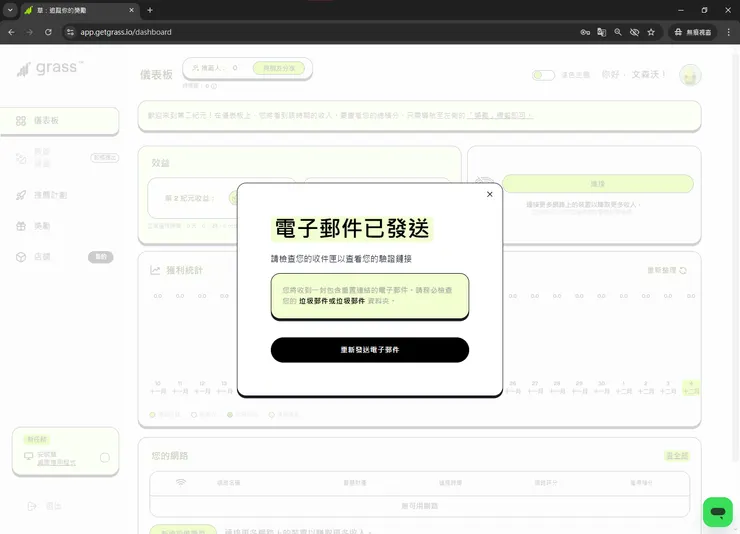
Task: Select the Grass dashboard browser tab
Action: (80, 10)
